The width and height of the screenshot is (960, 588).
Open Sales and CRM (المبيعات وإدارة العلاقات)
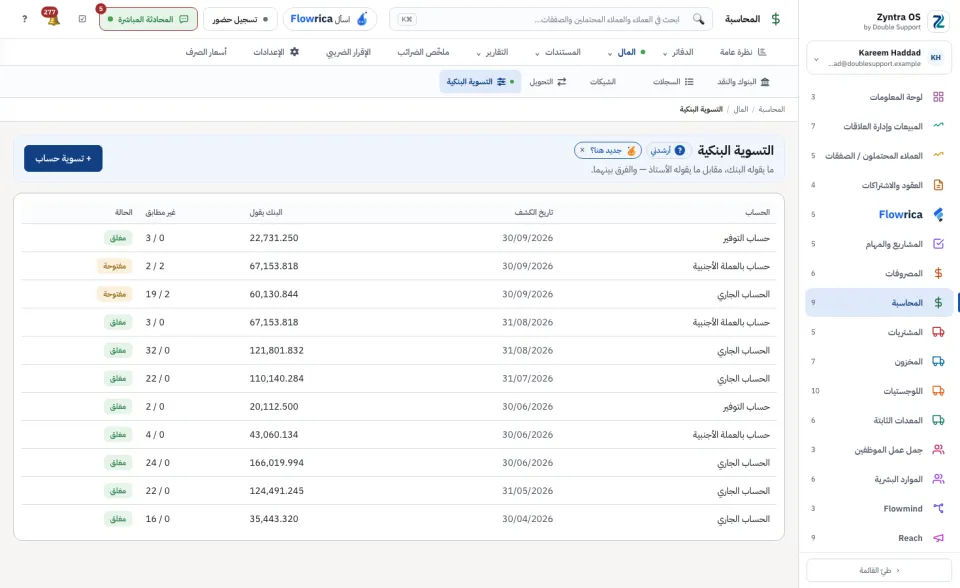click(879, 126)
